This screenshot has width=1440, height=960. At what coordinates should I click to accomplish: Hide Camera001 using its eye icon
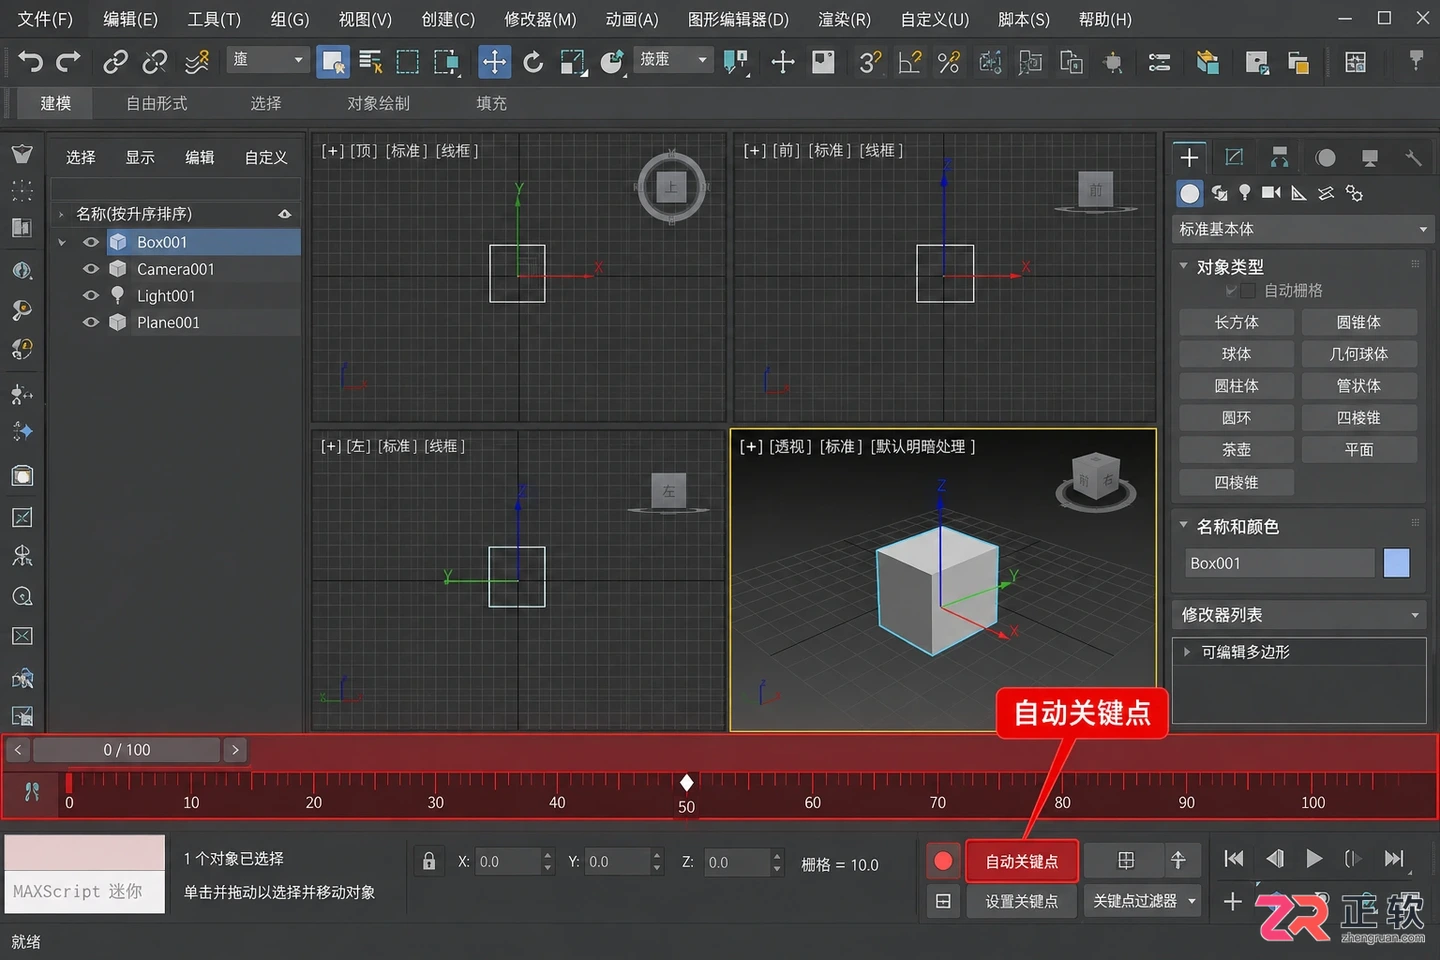(x=91, y=269)
